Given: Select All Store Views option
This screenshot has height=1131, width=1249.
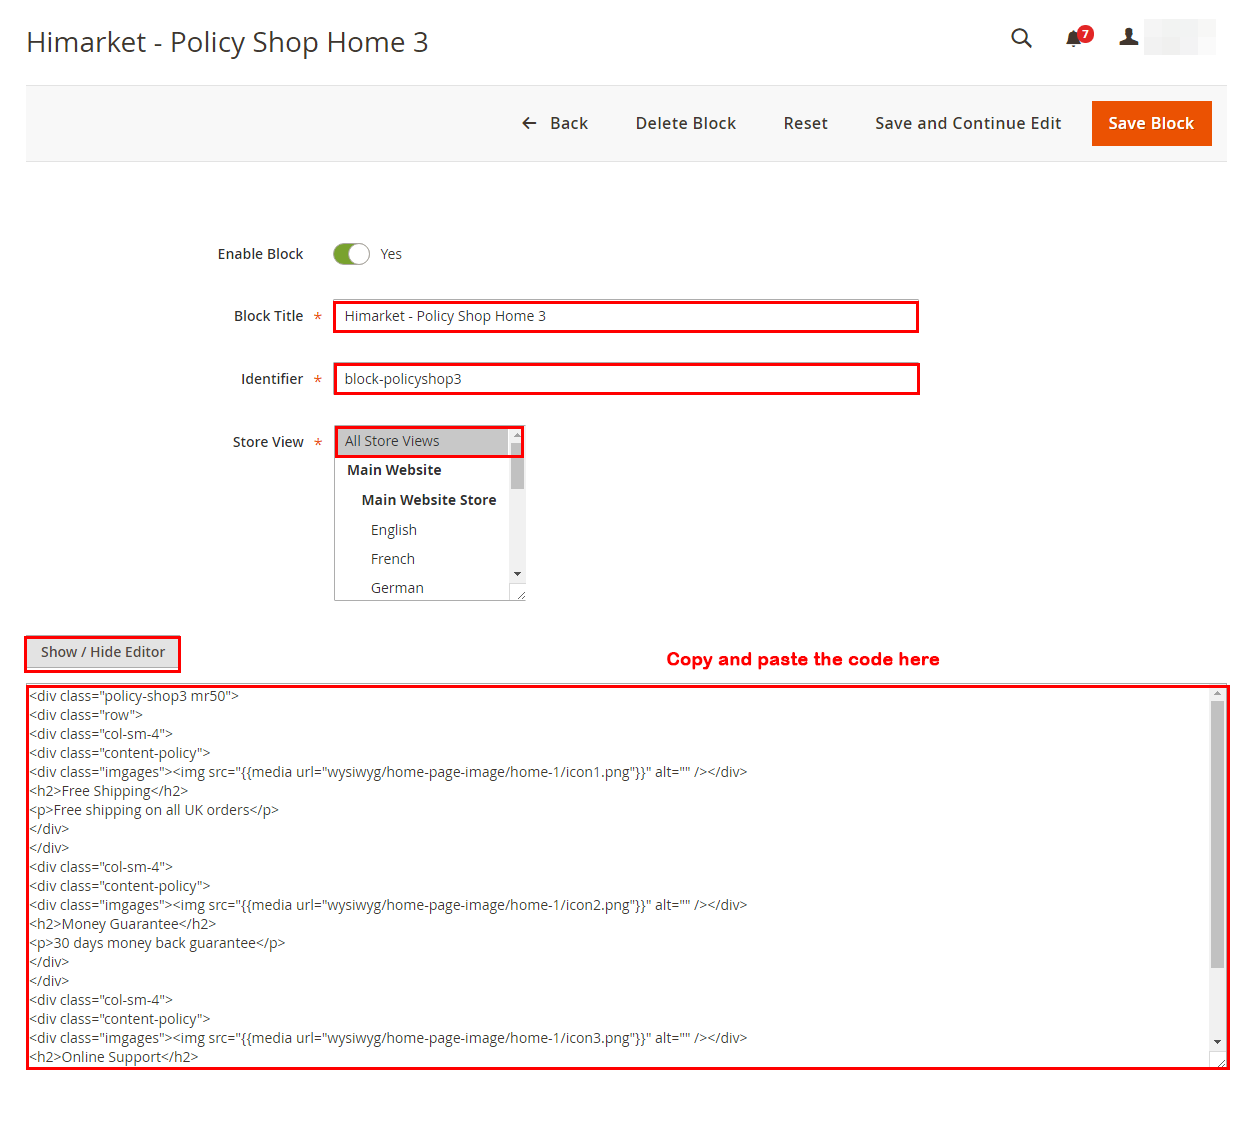Looking at the screenshot, I should (x=422, y=441).
